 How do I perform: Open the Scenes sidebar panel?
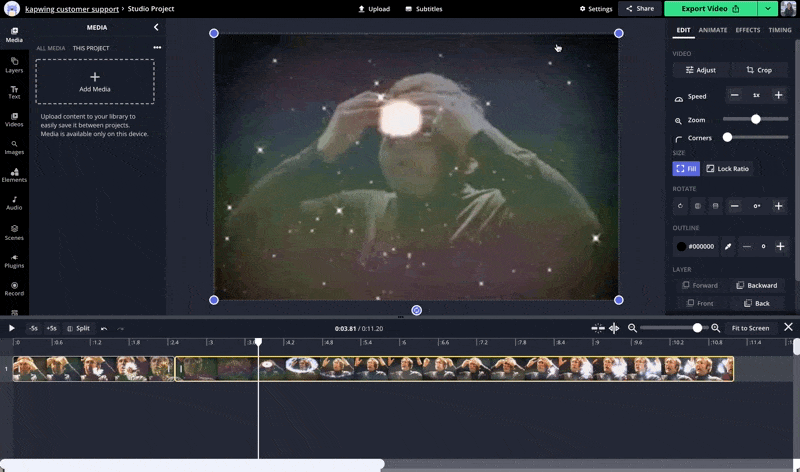tap(14, 233)
